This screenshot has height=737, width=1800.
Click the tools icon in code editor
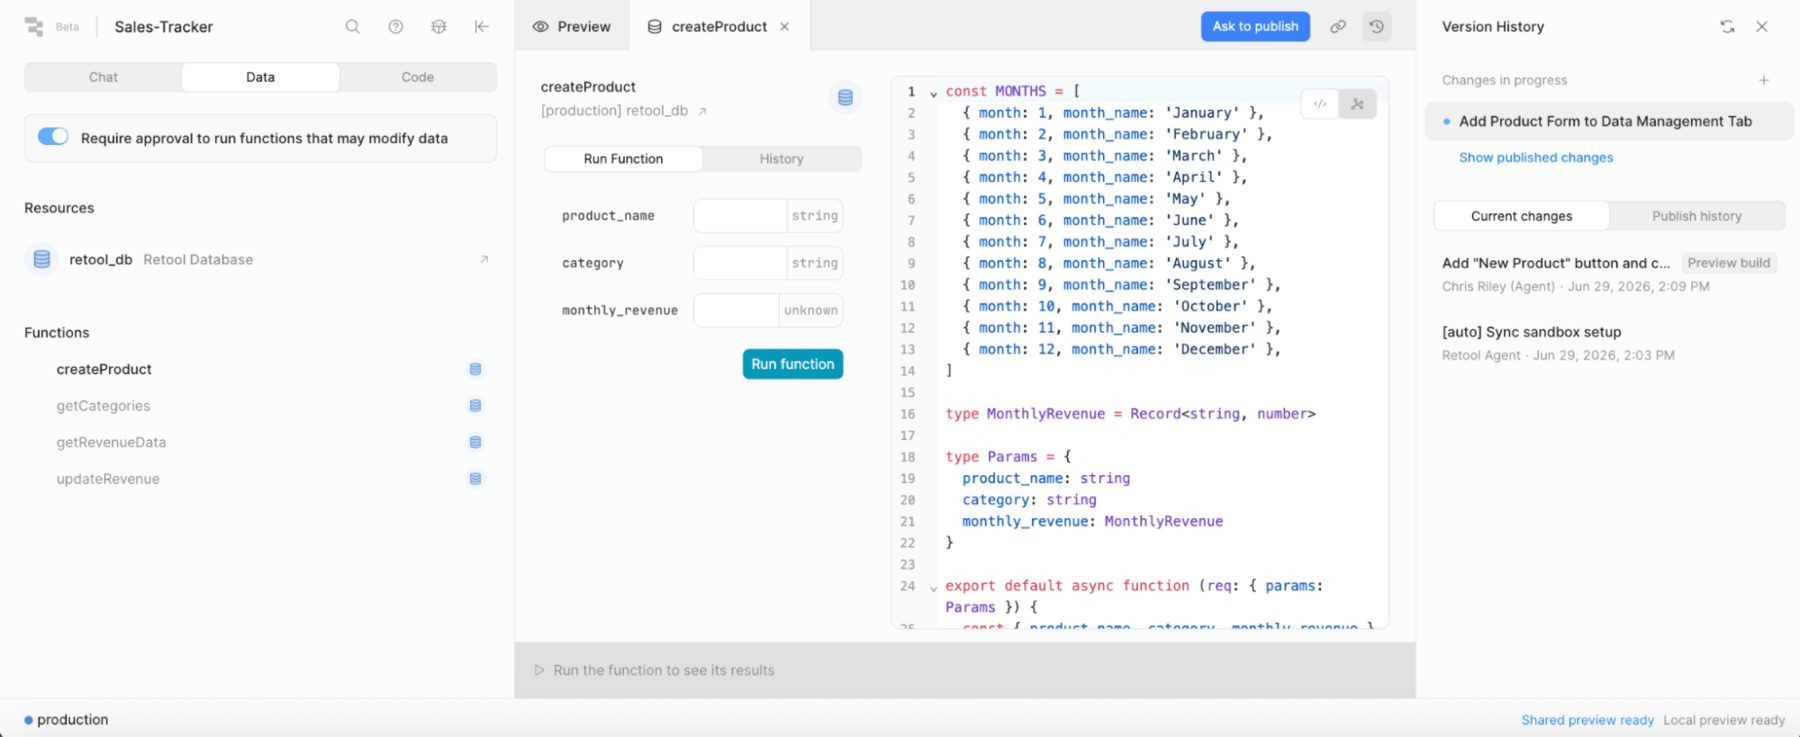coord(1357,104)
